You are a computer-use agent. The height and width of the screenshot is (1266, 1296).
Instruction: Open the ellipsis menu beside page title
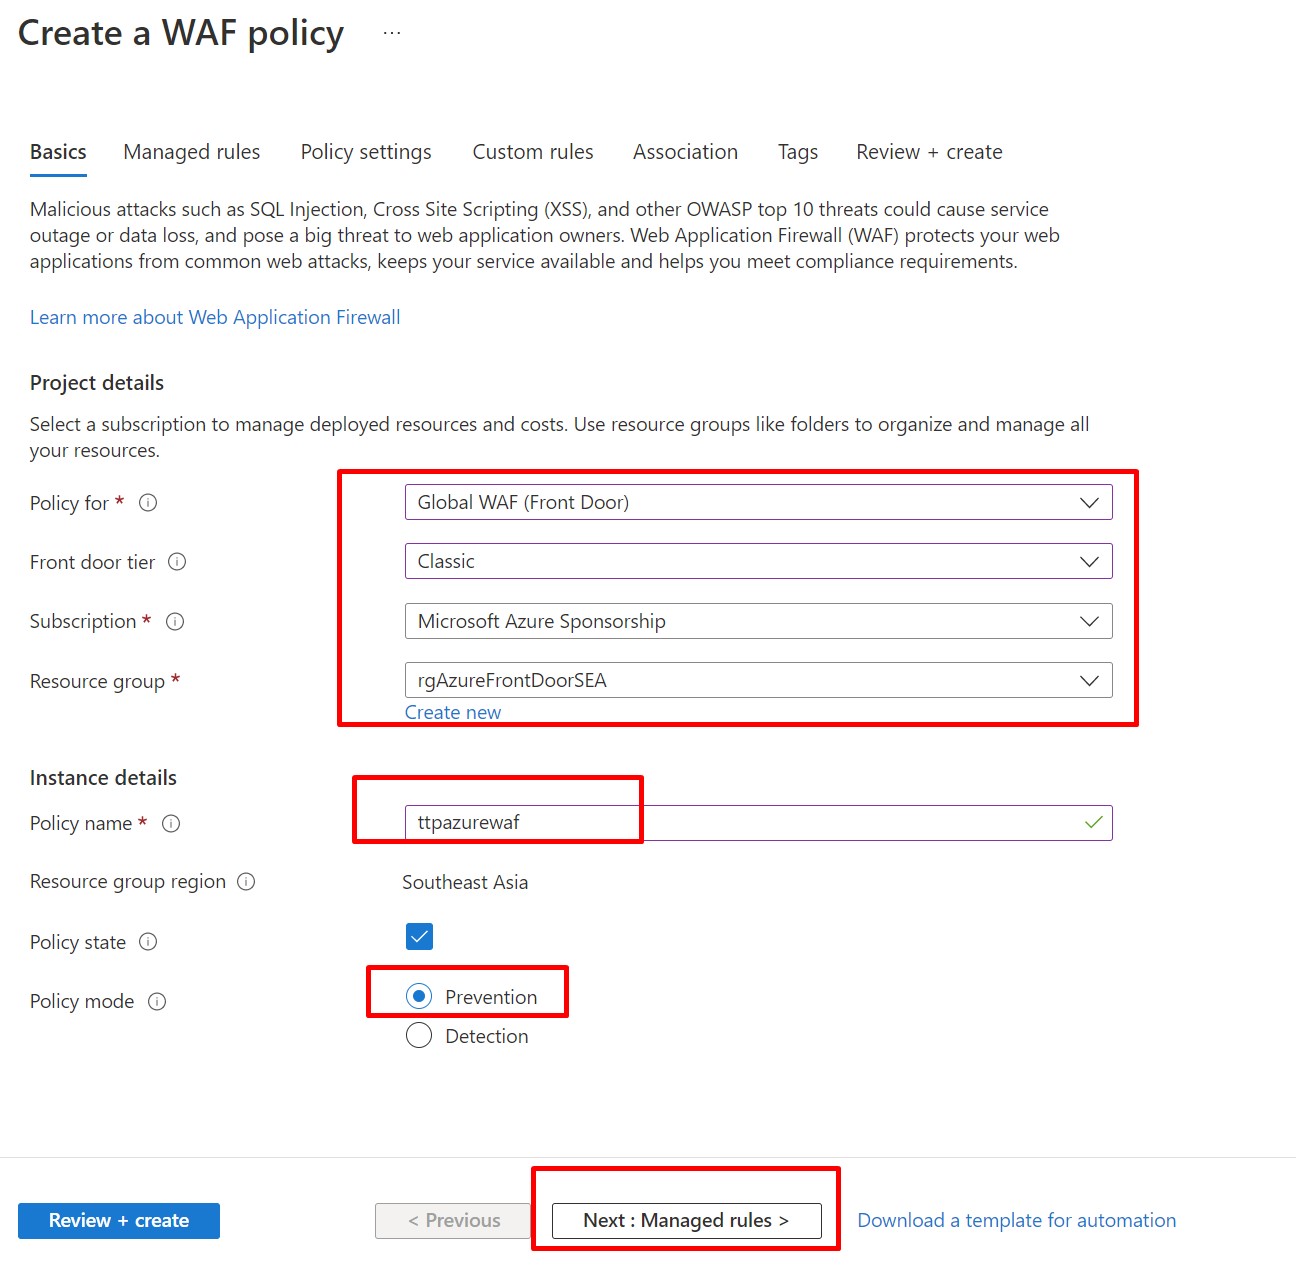pyautogui.click(x=392, y=33)
